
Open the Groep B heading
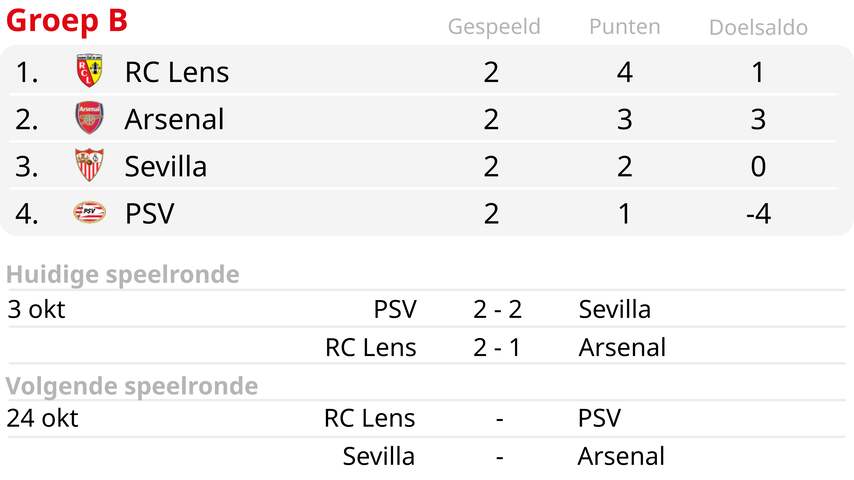point(66,21)
